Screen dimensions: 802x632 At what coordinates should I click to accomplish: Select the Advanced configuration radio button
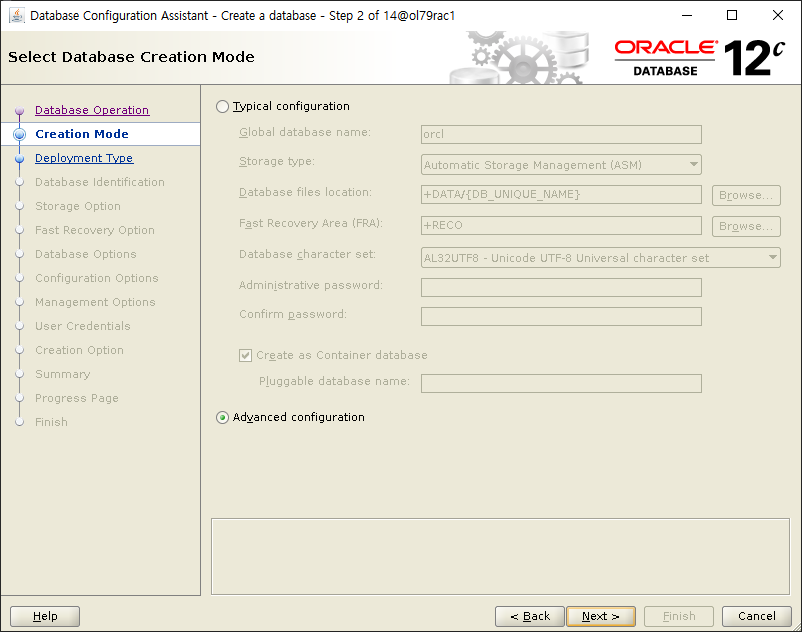tap(222, 417)
